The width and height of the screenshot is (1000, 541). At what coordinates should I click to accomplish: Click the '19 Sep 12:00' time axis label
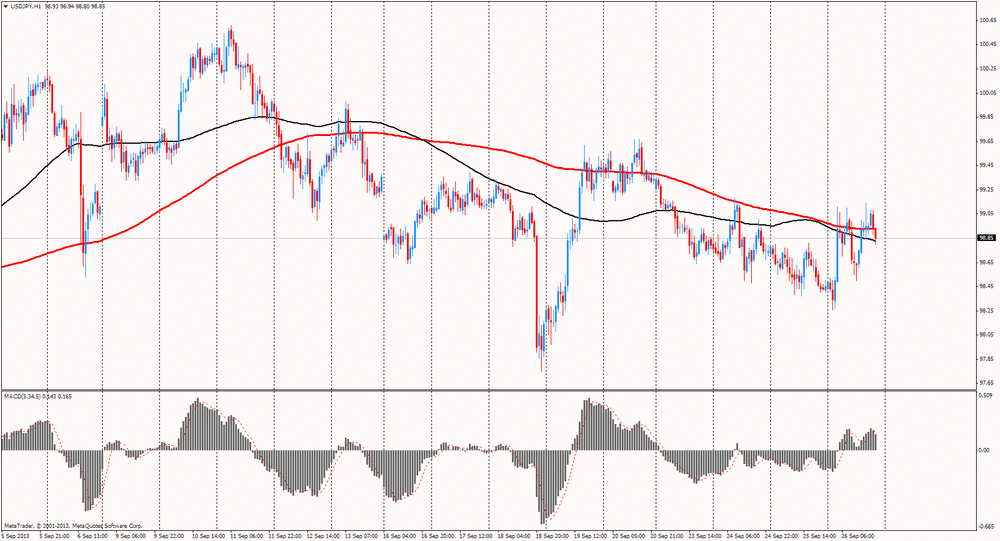pos(591,536)
